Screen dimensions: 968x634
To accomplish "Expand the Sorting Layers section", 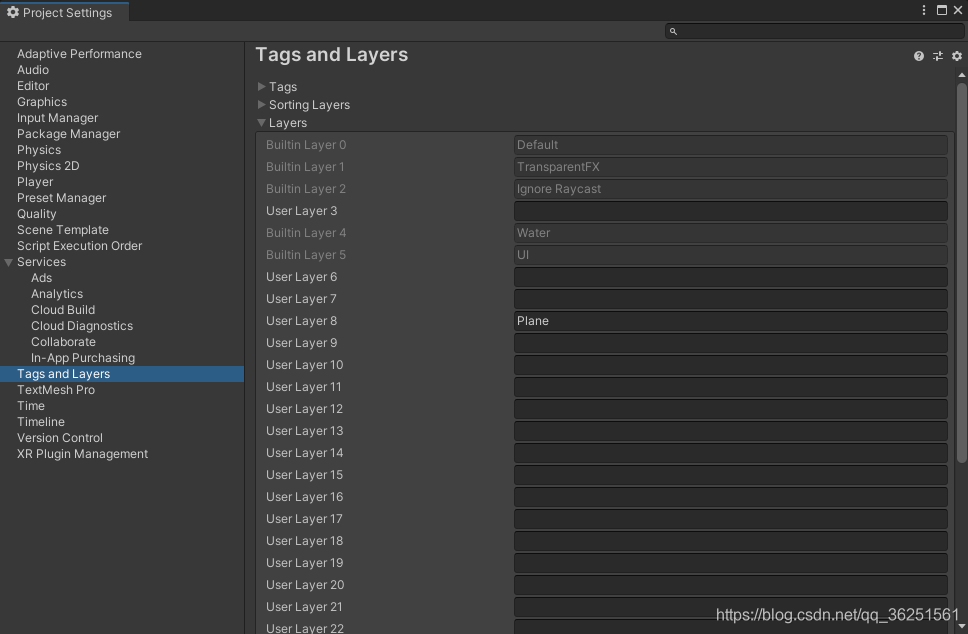I will pos(261,104).
